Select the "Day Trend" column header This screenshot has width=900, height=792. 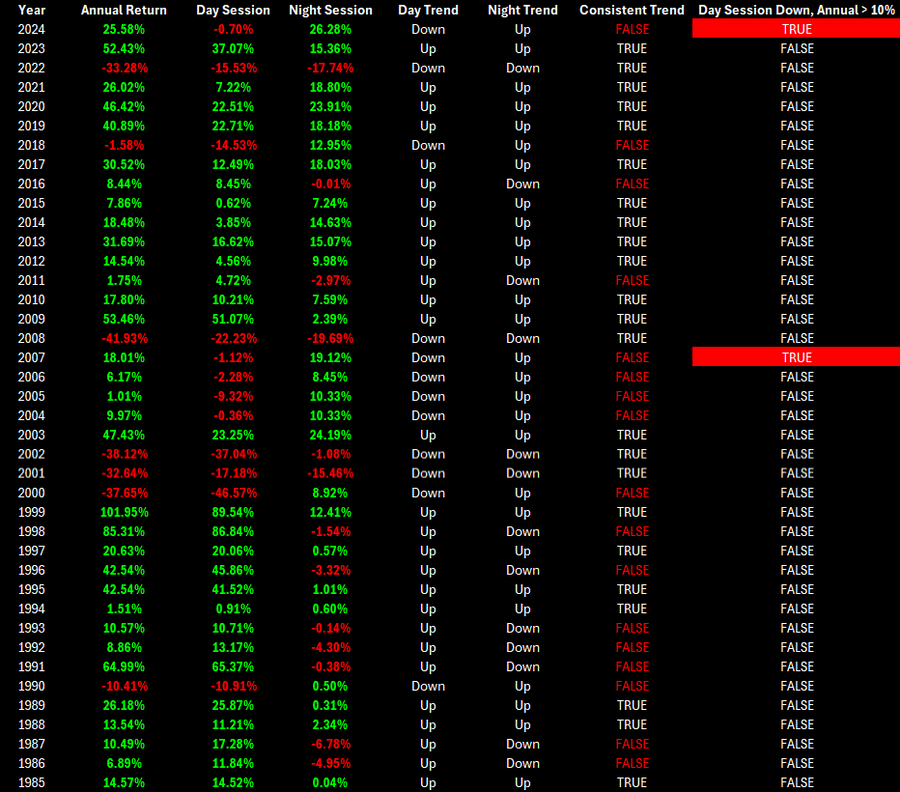[x=428, y=10]
